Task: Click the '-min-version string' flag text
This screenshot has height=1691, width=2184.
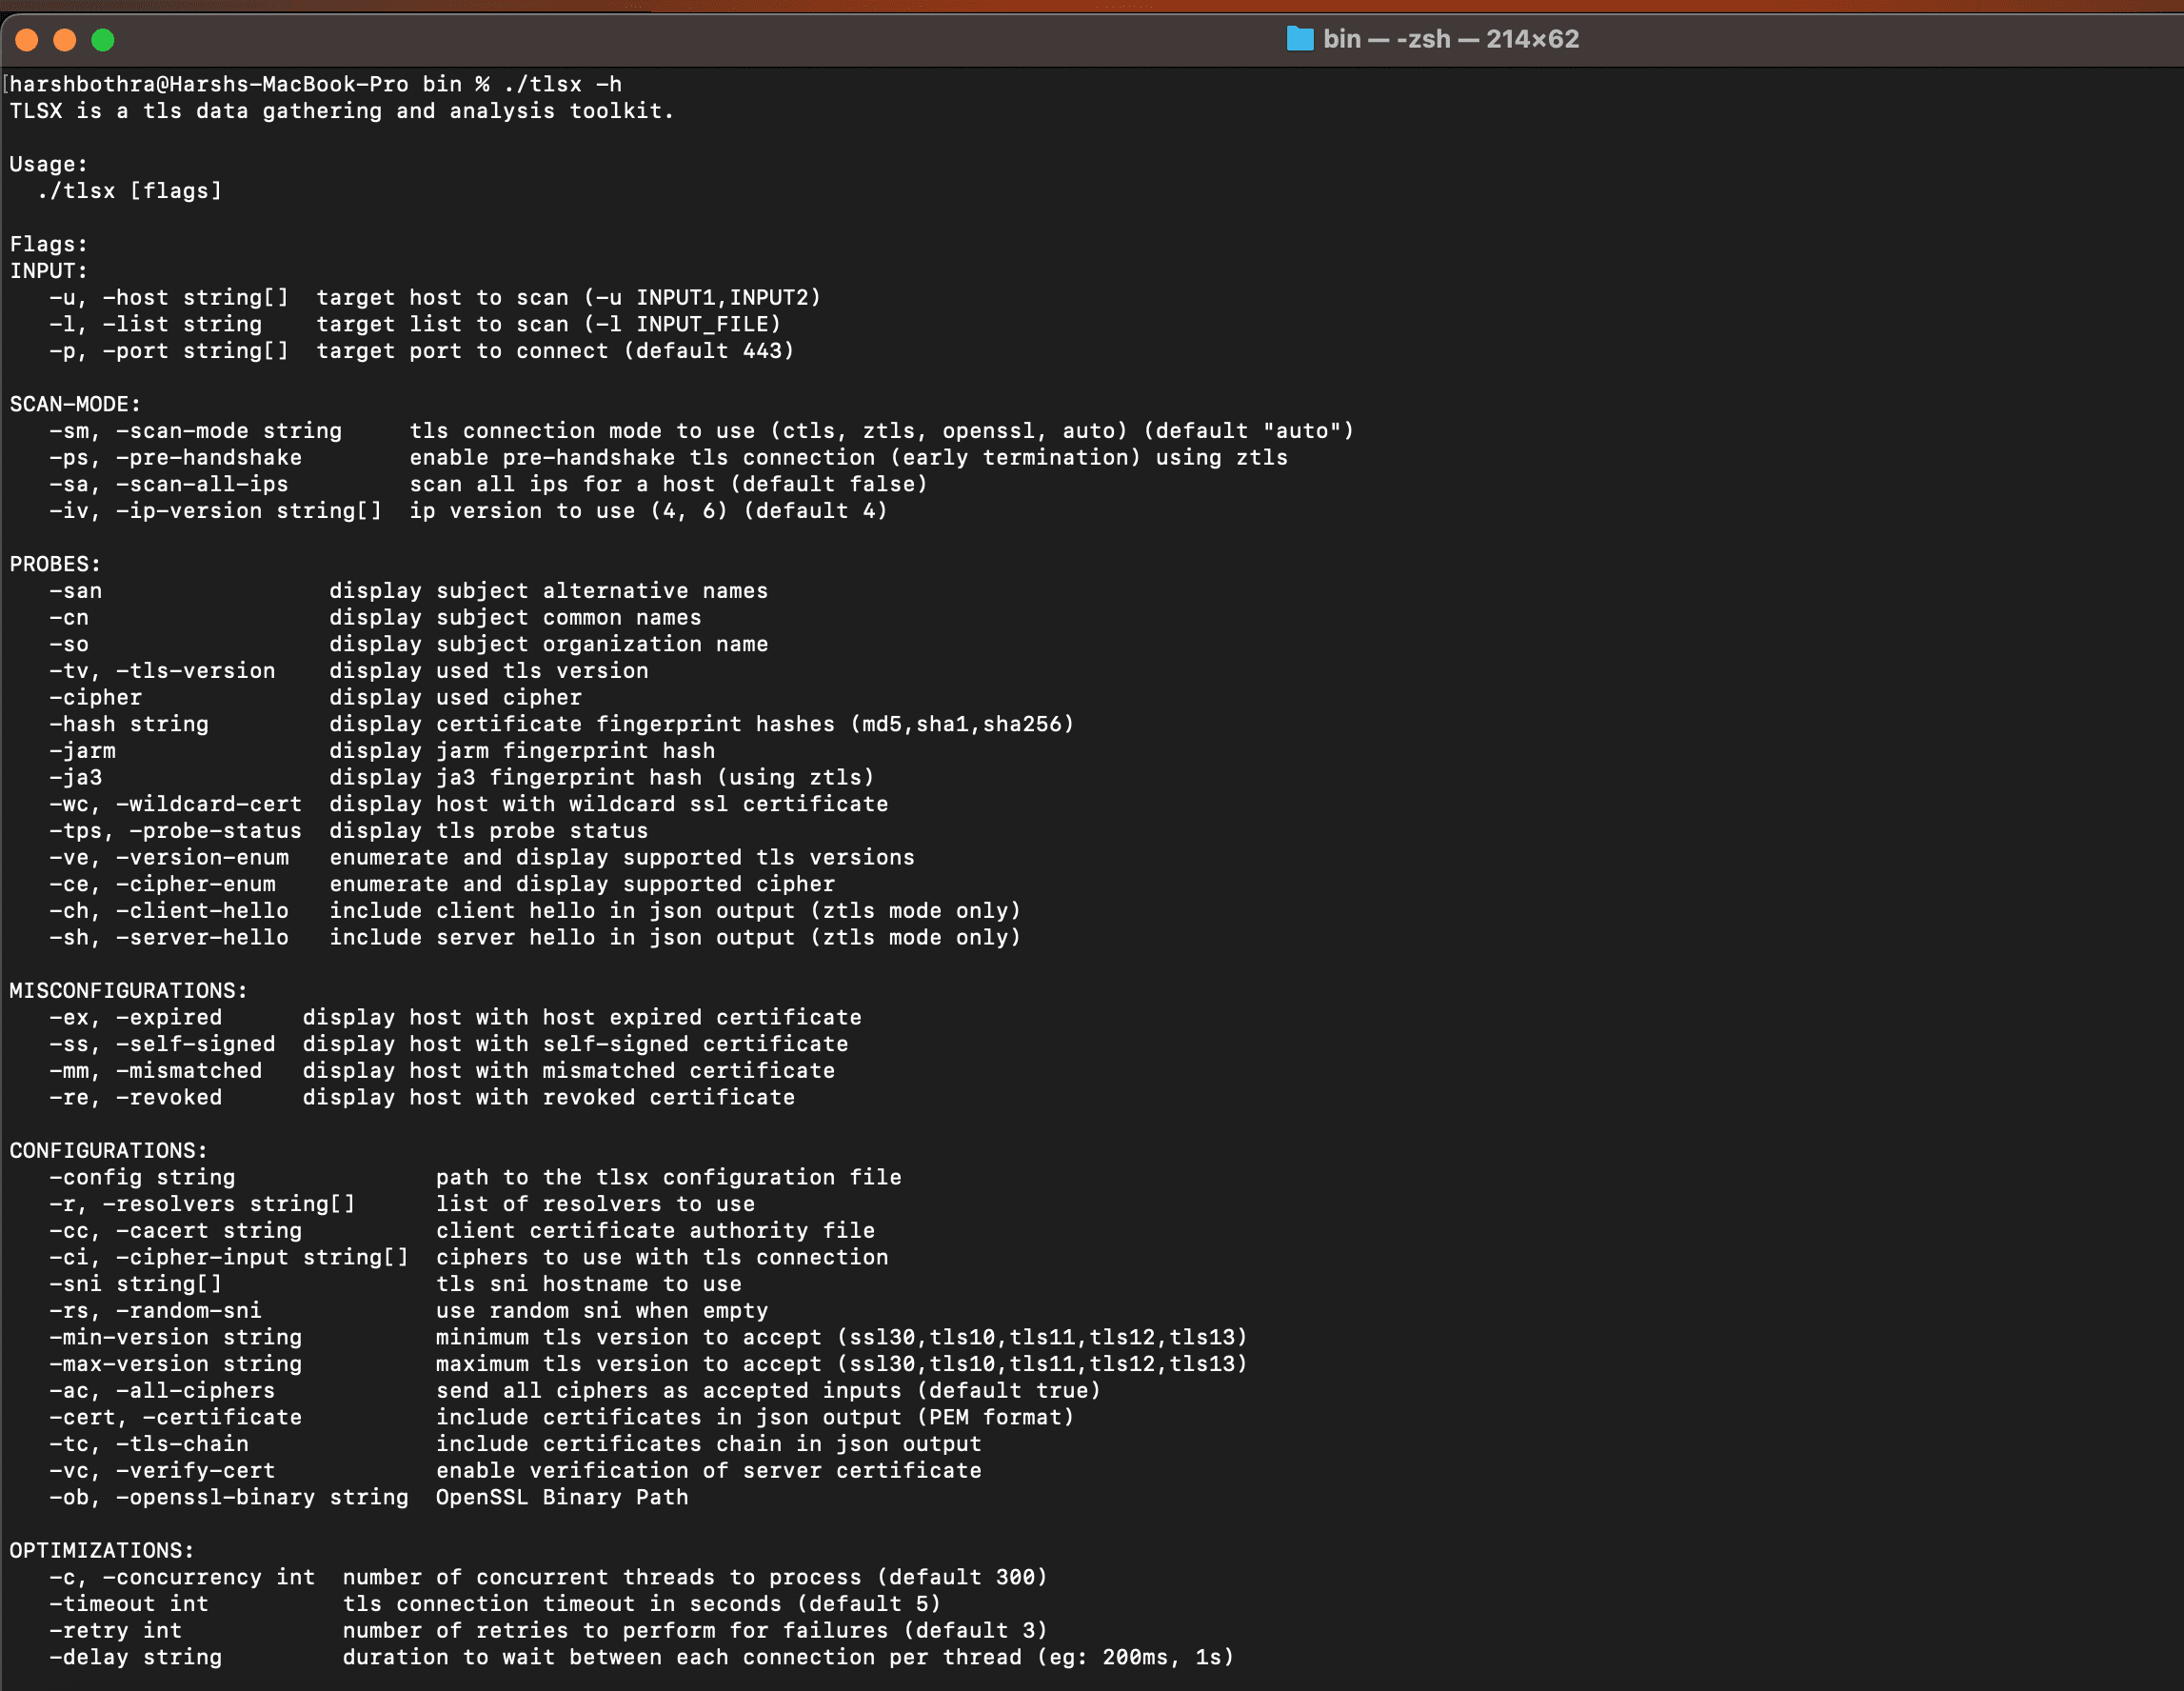Action: click(x=175, y=1337)
